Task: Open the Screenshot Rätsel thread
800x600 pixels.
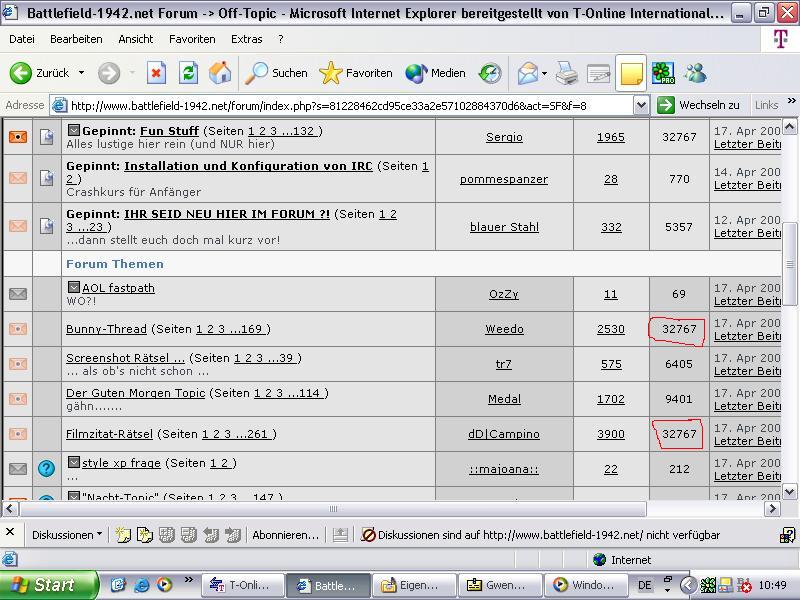Action: pyautogui.click(x=126, y=358)
